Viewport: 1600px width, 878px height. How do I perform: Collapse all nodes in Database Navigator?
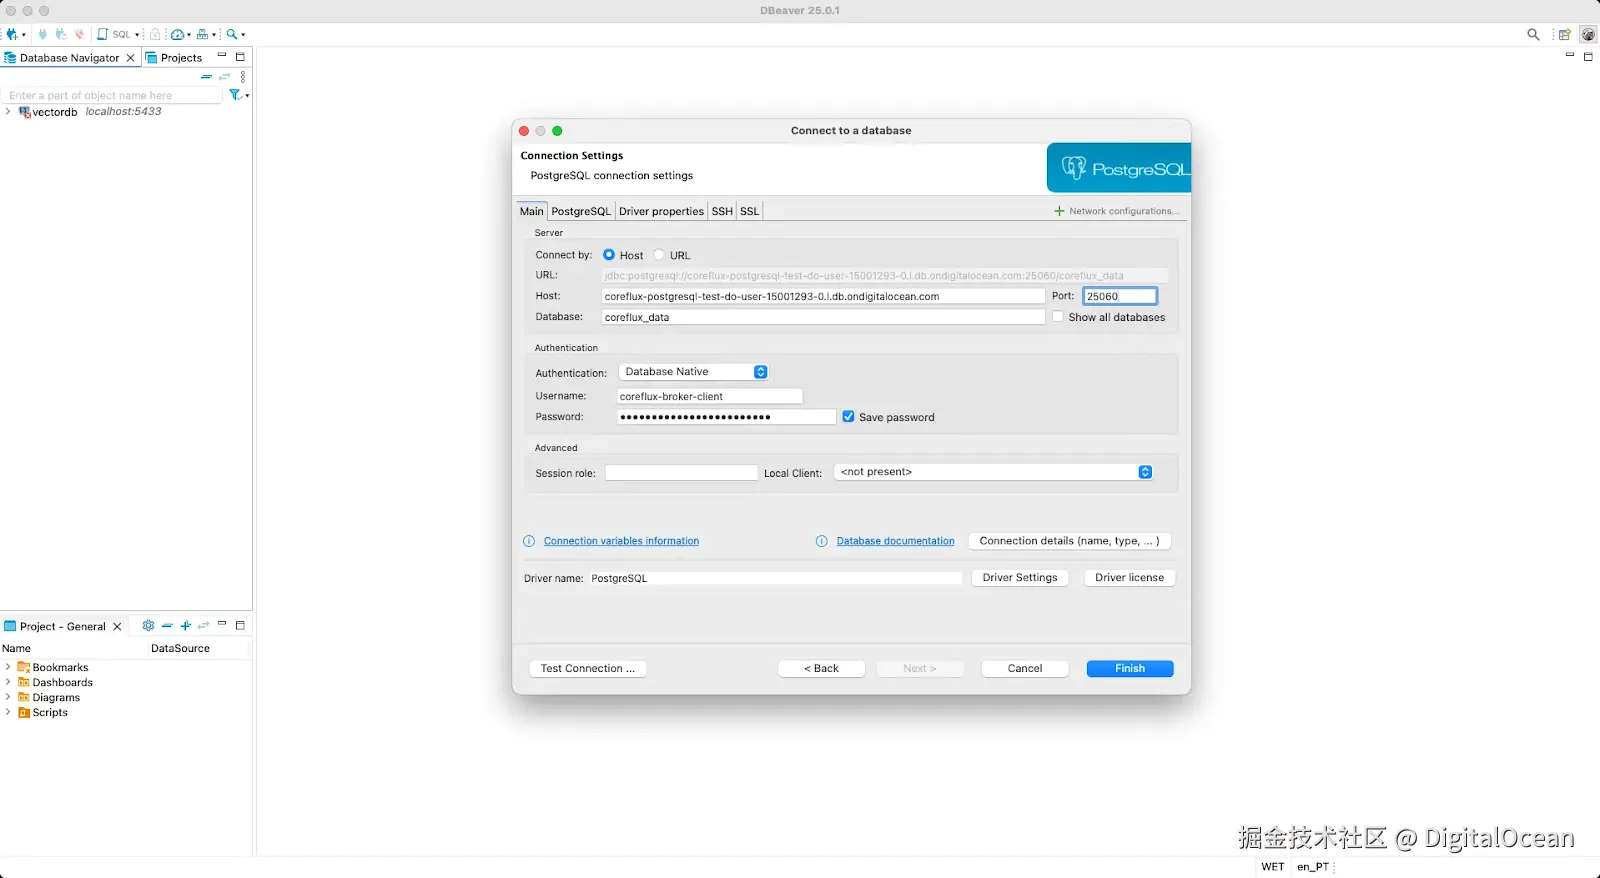tap(206, 77)
